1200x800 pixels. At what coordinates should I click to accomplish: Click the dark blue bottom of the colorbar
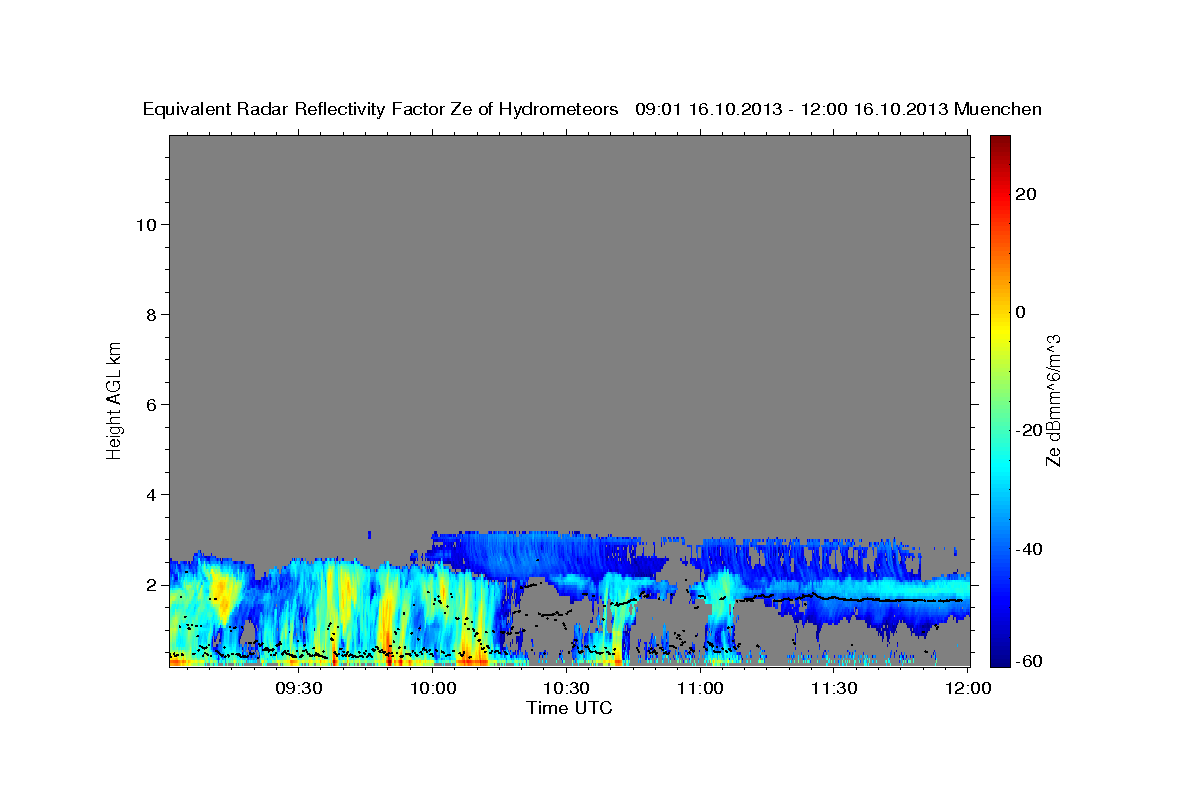click(x=999, y=655)
